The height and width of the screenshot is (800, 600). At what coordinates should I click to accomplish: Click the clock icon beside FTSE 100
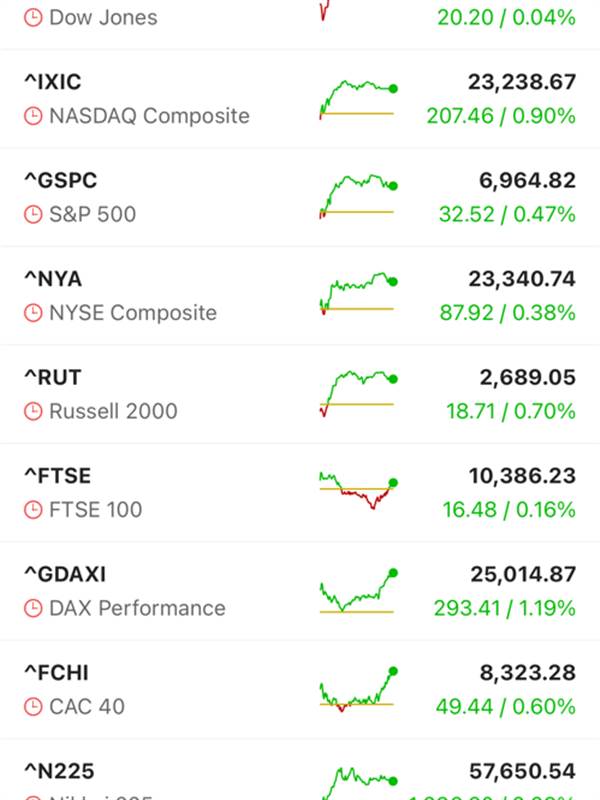click(x=34, y=510)
